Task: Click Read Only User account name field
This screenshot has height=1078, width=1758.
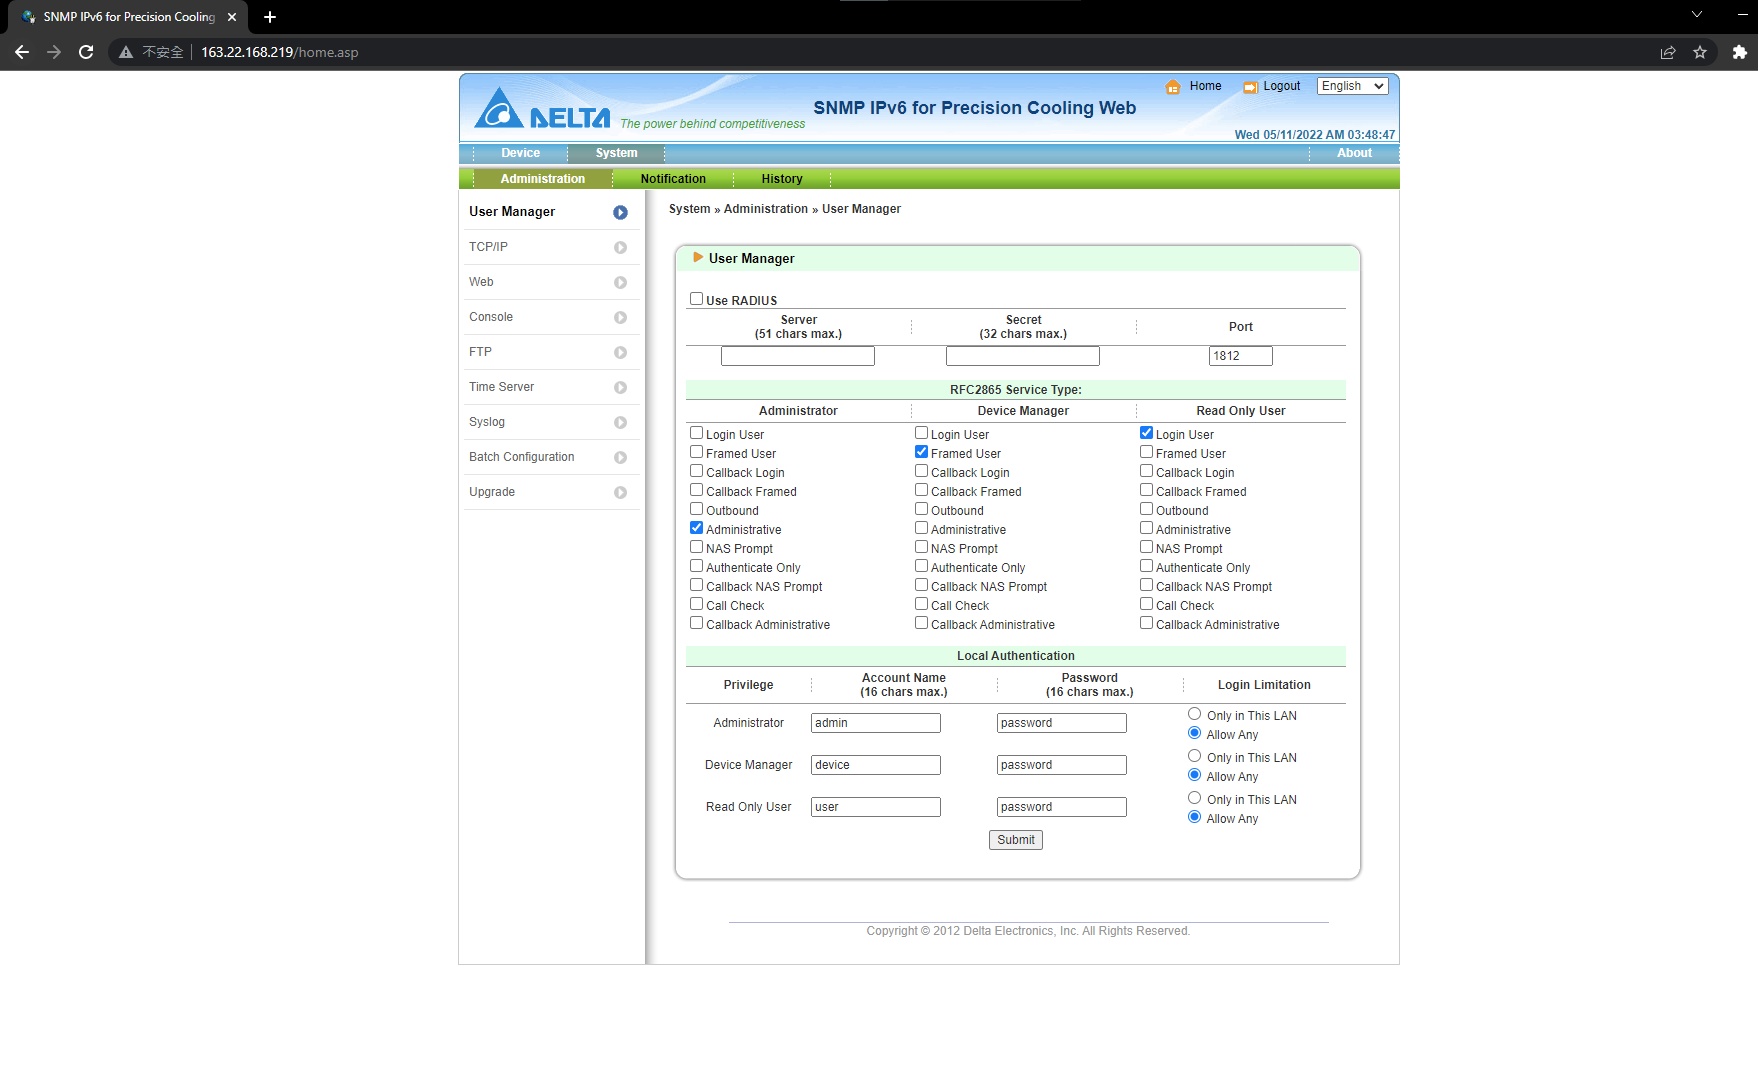Action: pyautogui.click(x=876, y=807)
